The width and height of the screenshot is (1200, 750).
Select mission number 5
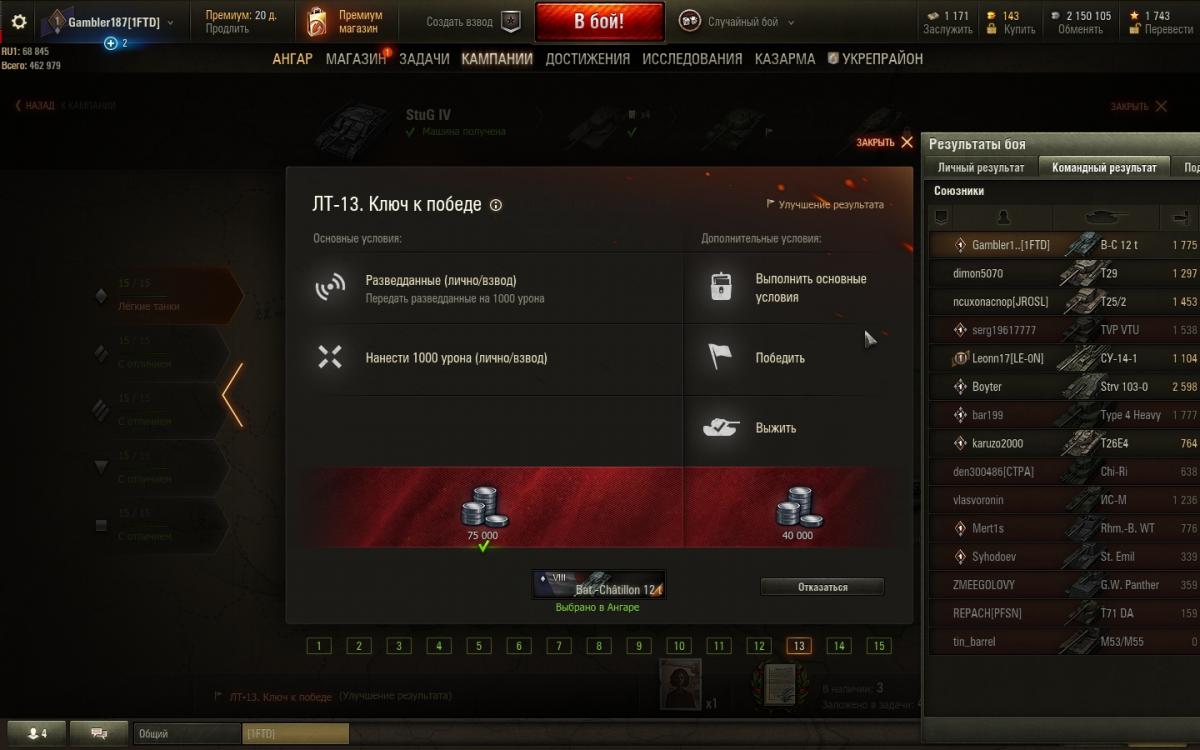[x=478, y=646]
